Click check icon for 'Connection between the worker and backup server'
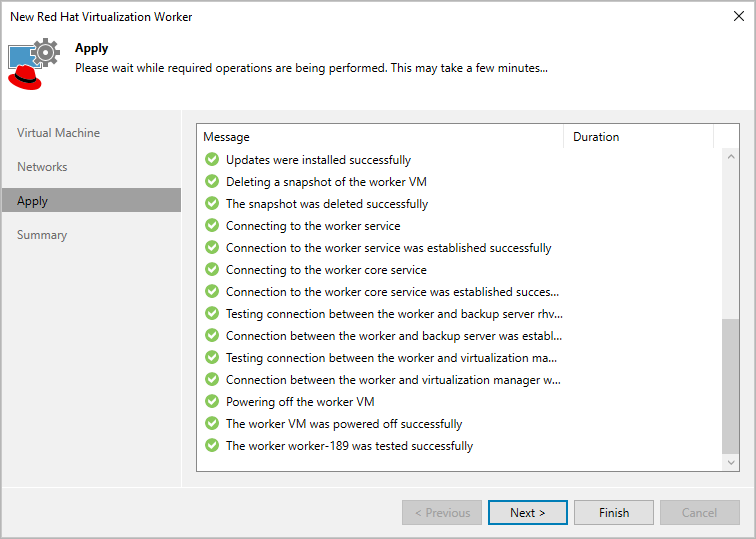This screenshot has height=539, width=756. 212,335
